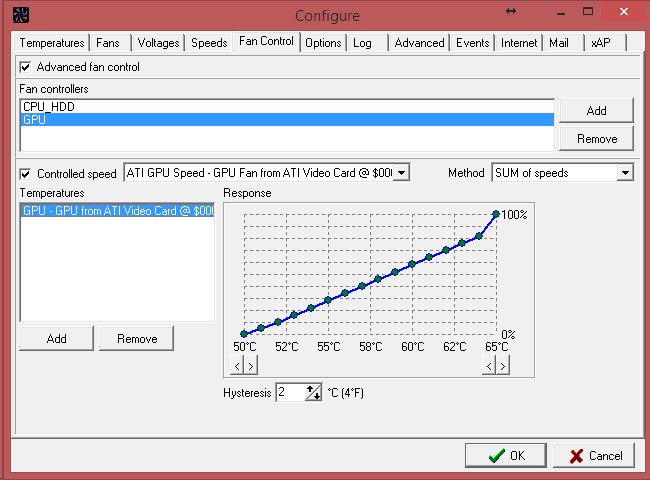Disable the Controlled speed checkbox

26,173
